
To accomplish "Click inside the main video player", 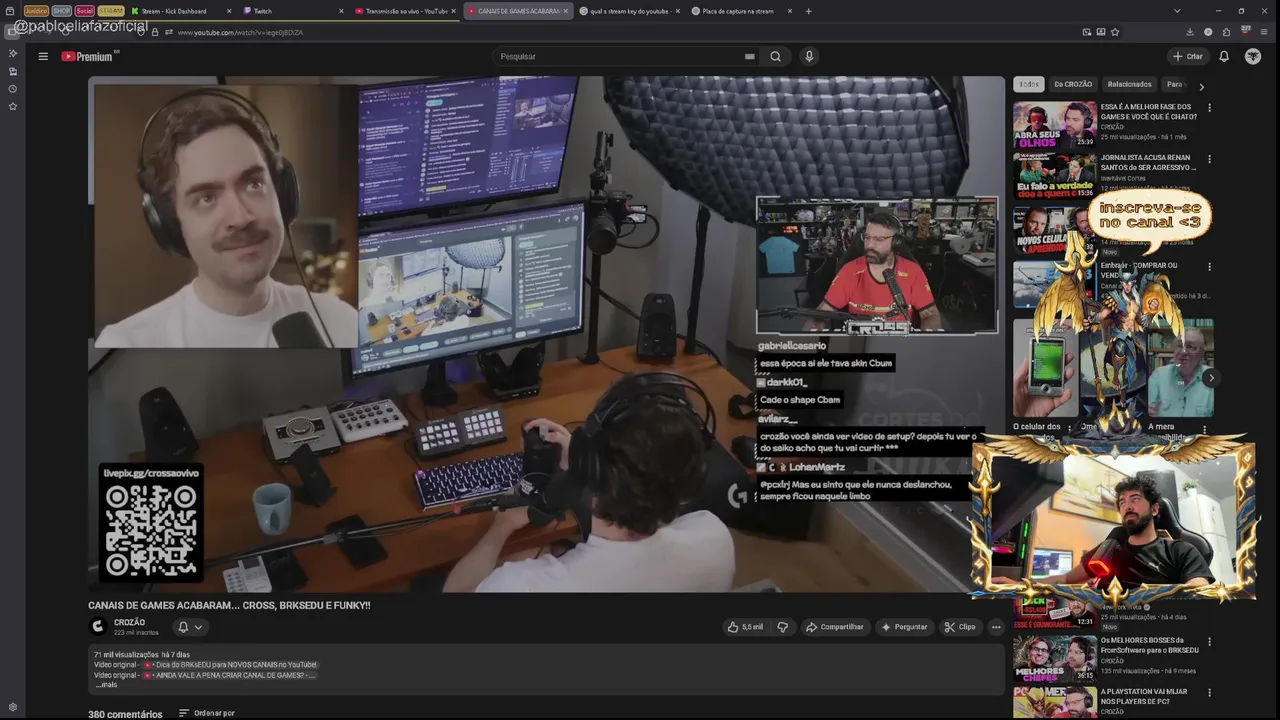I will point(546,334).
